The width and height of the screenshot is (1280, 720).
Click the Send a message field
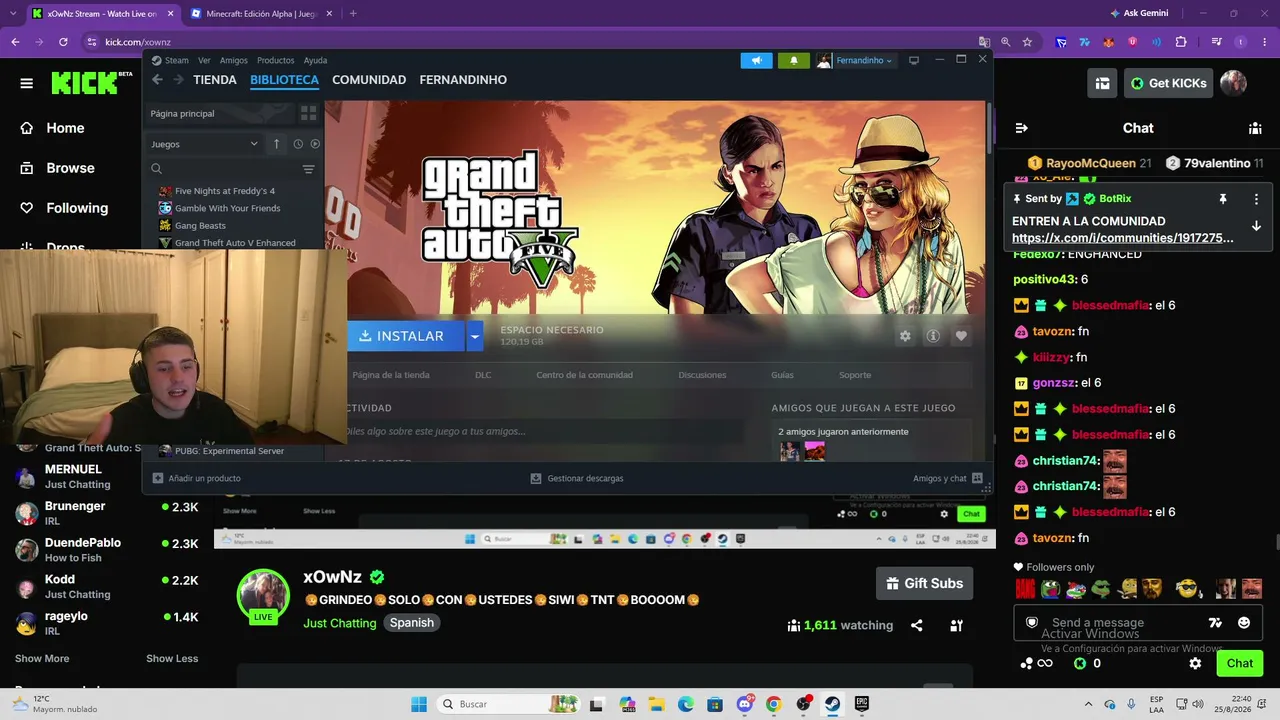(x=1109, y=623)
